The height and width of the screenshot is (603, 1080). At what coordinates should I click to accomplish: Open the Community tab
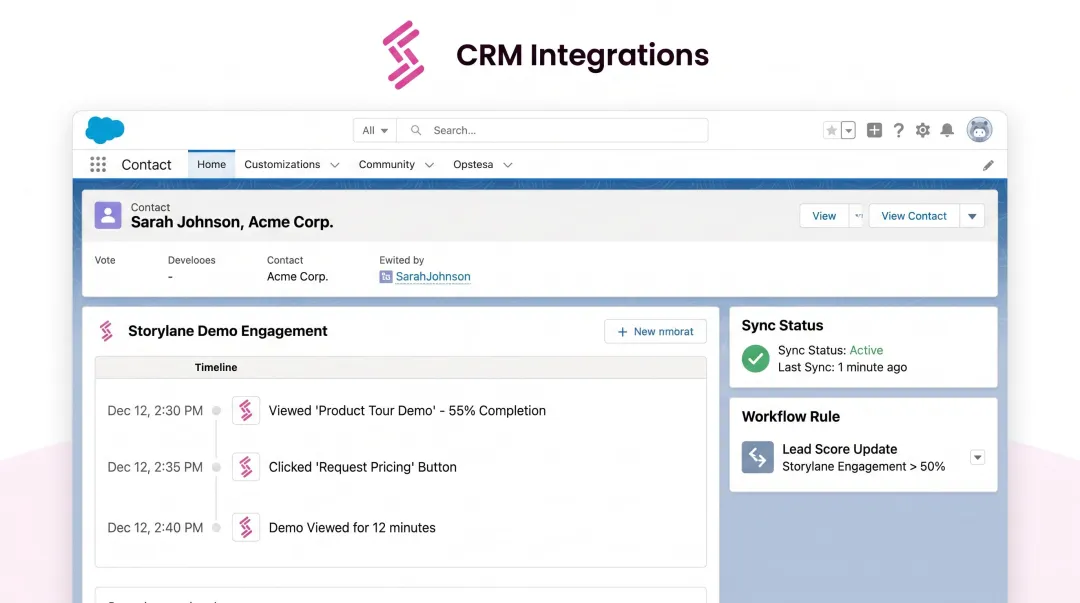[386, 165]
